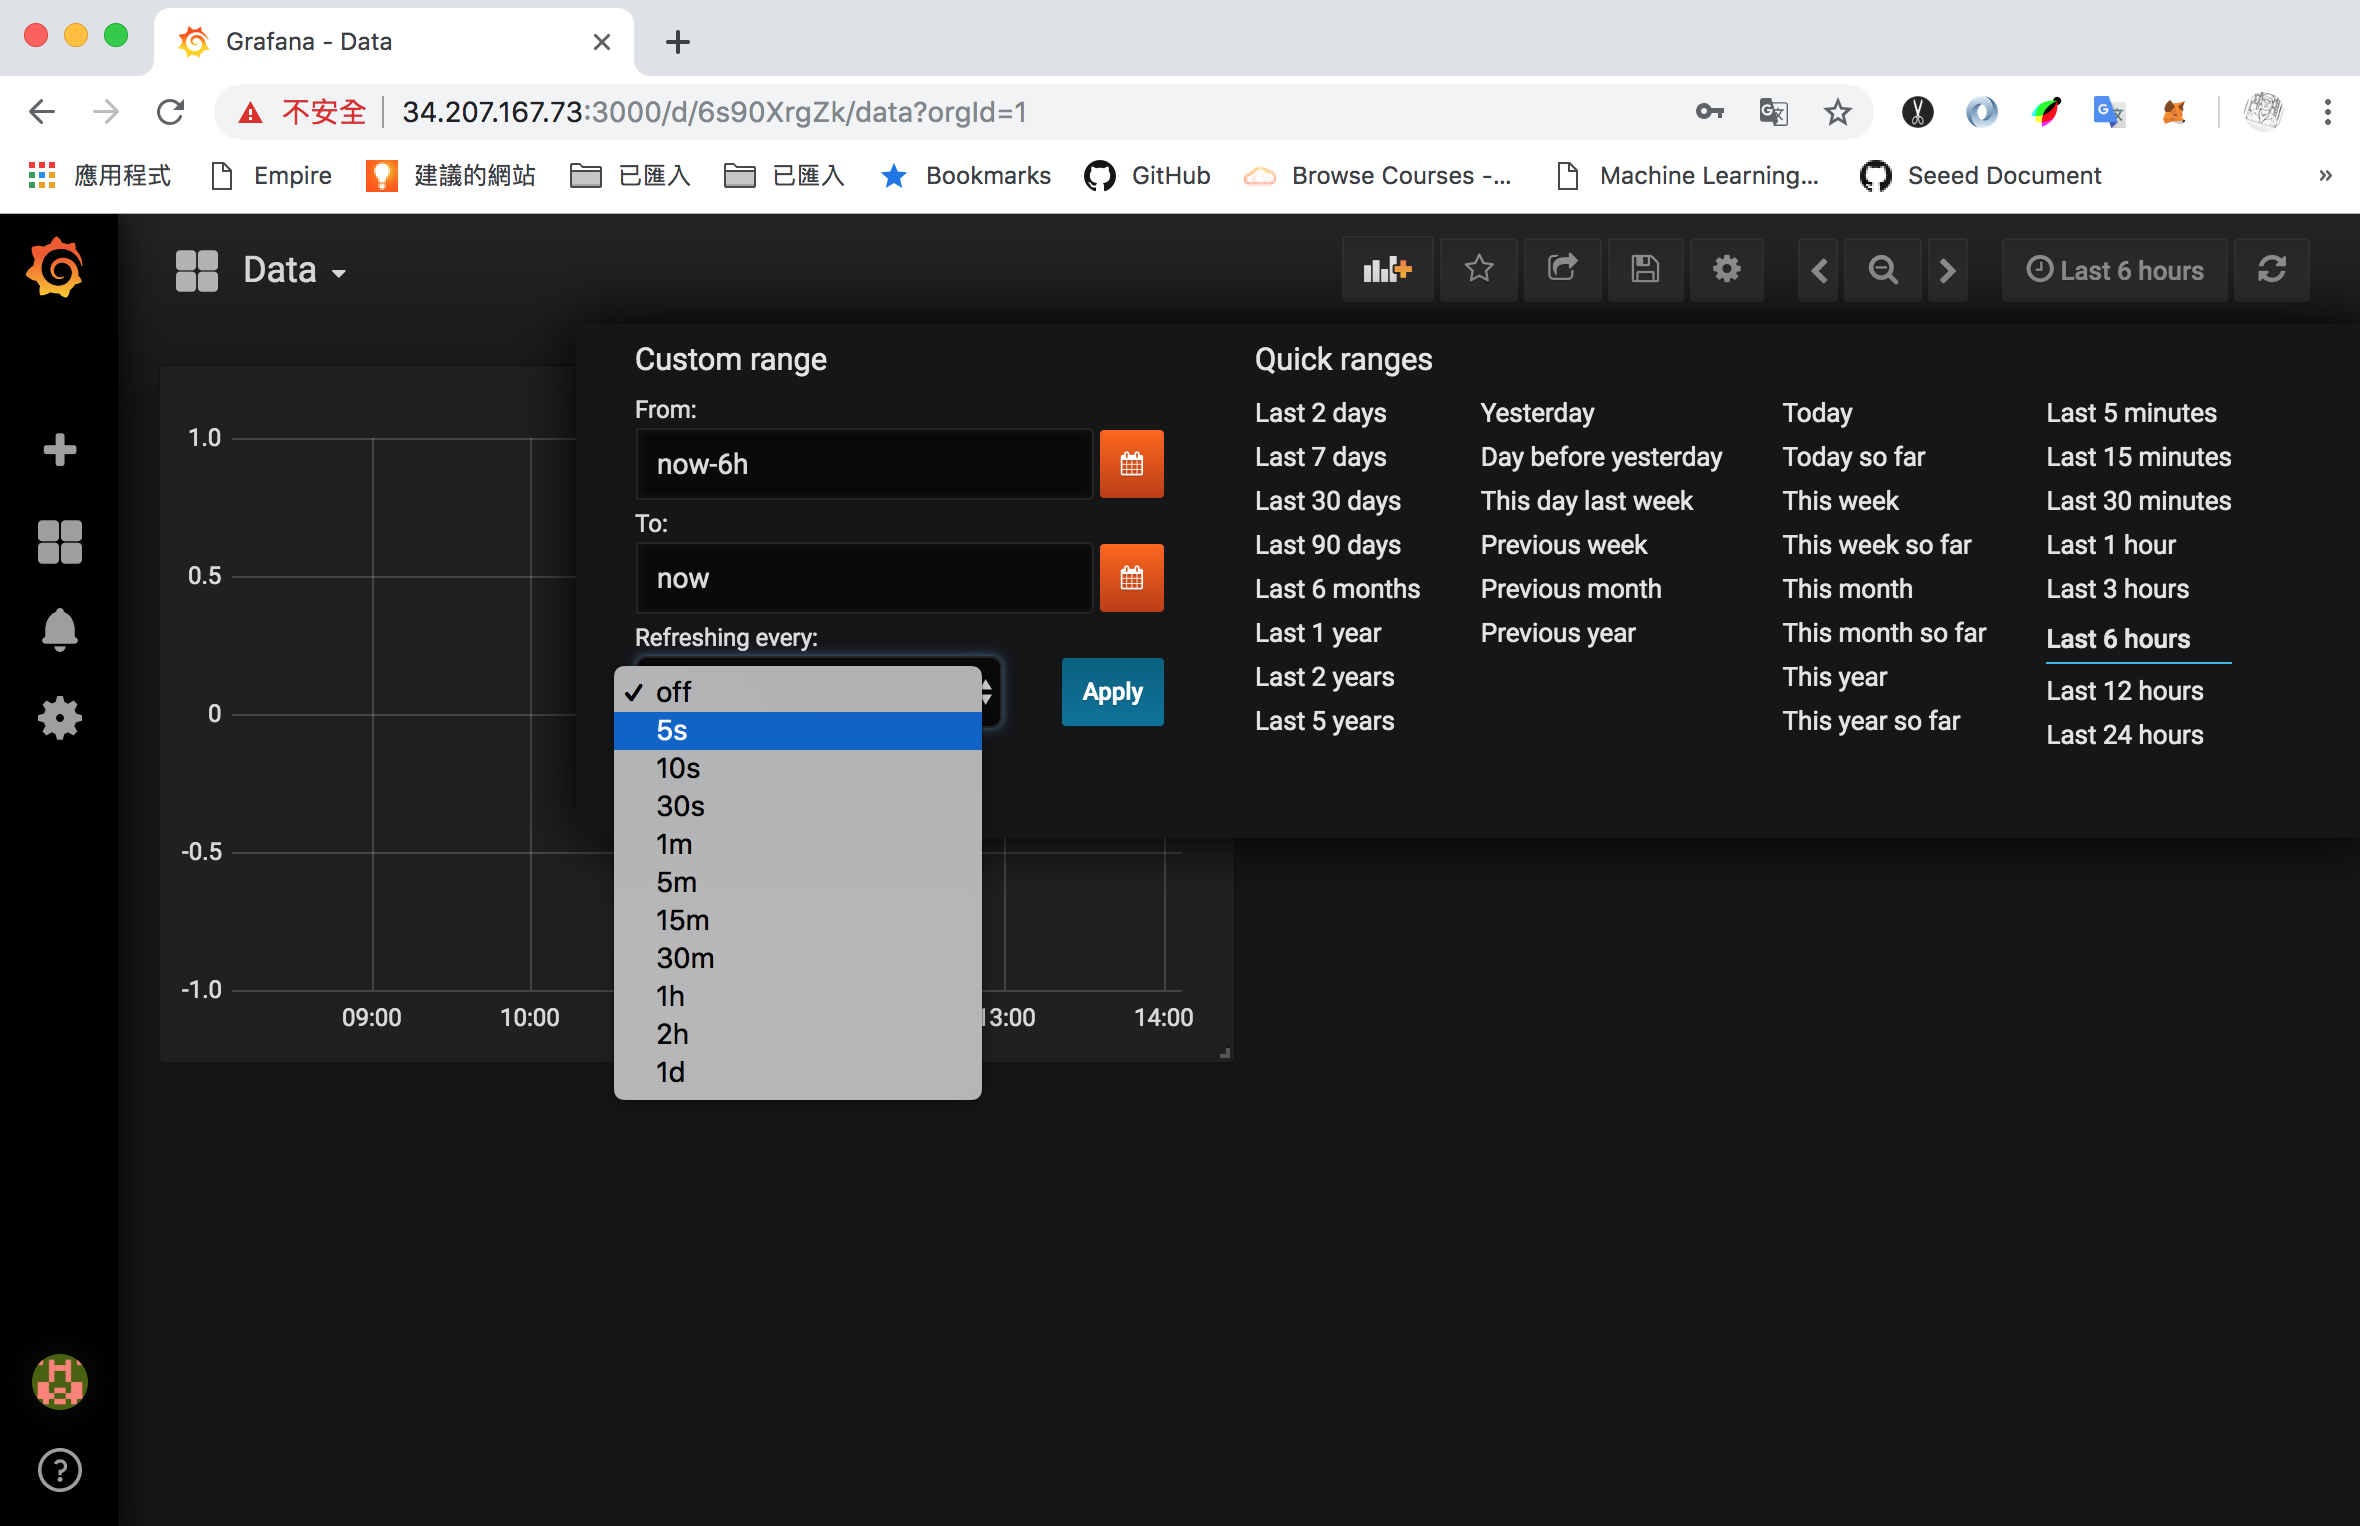Choose Last 30 days quick range

point(1328,501)
